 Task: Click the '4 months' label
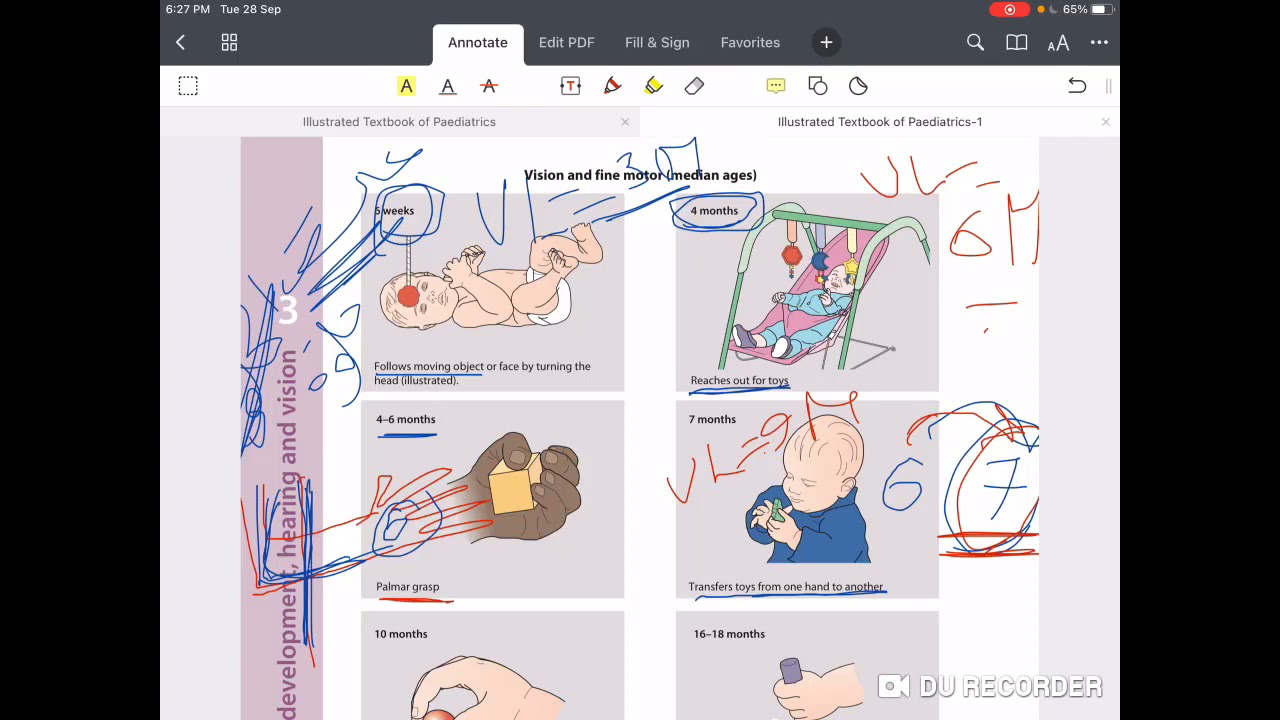point(714,211)
